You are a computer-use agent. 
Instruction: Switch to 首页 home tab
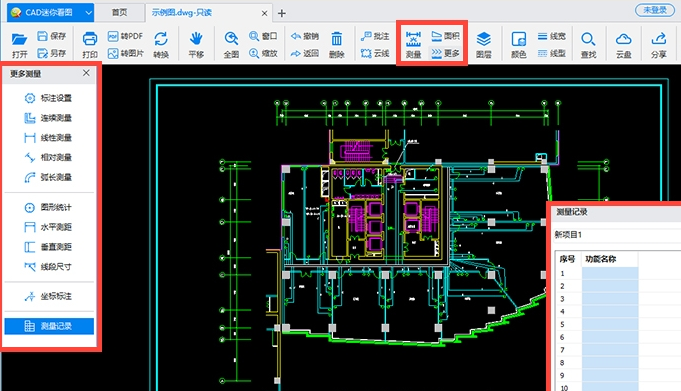tap(119, 13)
